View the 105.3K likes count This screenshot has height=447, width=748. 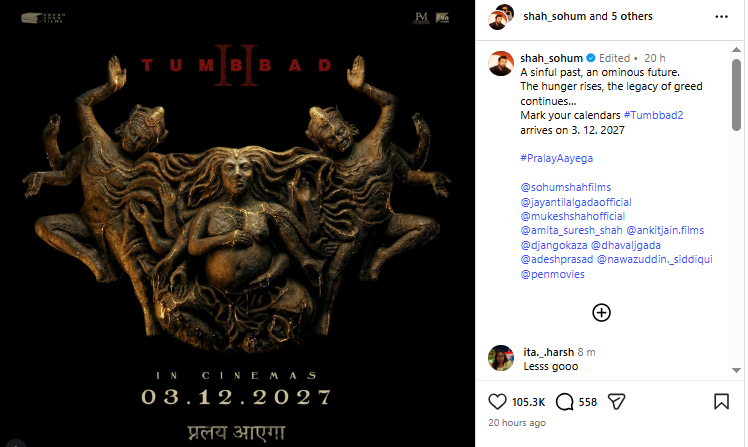(529, 402)
